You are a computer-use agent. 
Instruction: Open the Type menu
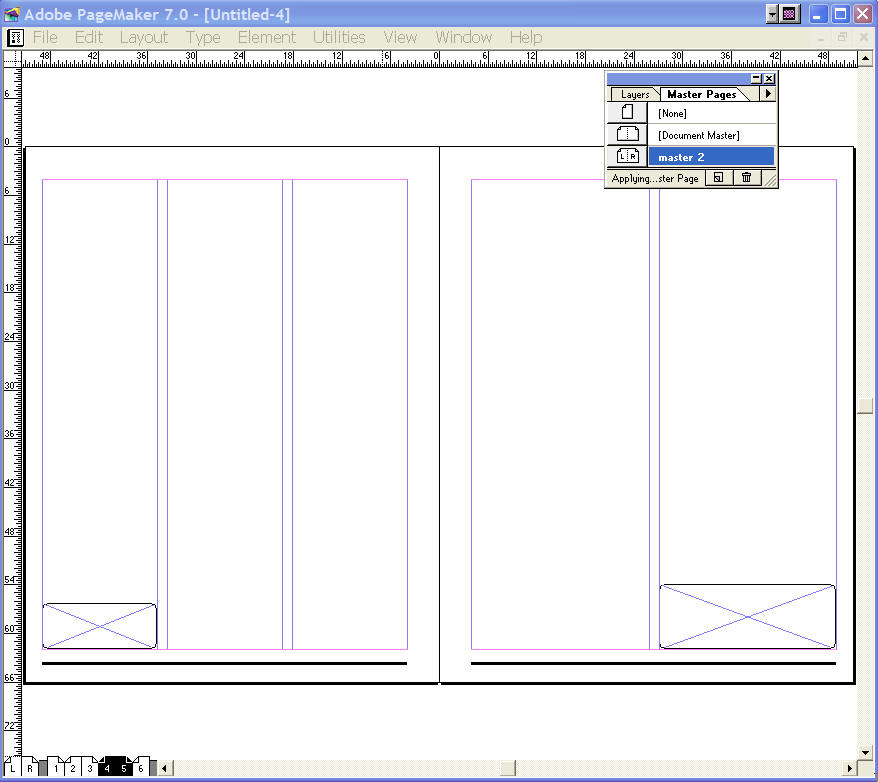(203, 38)
